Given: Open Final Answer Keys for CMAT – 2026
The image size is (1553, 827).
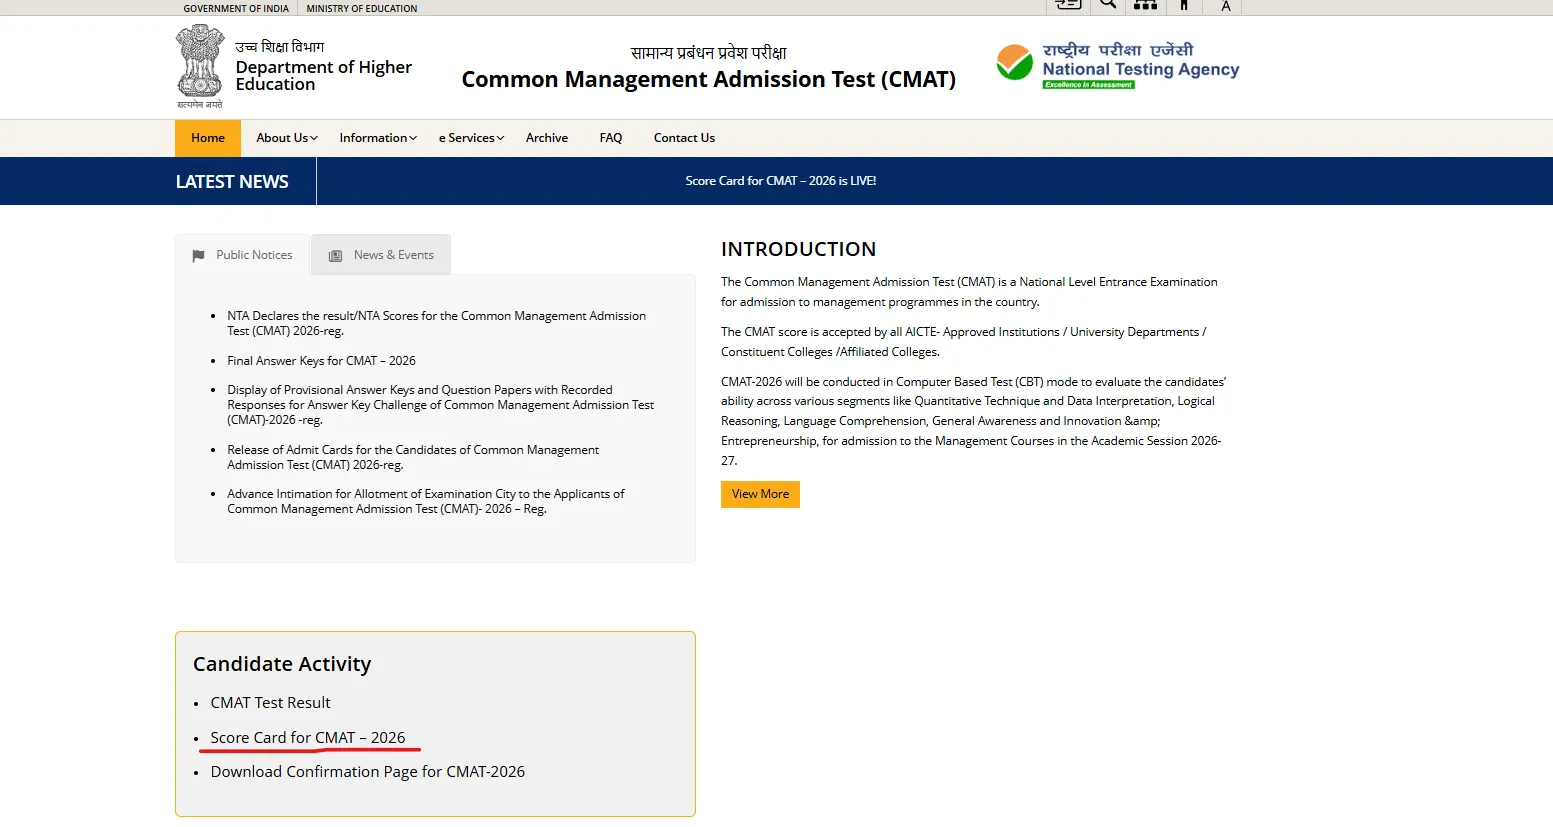Looking at the screenshot, I should [x=321, y=361].
